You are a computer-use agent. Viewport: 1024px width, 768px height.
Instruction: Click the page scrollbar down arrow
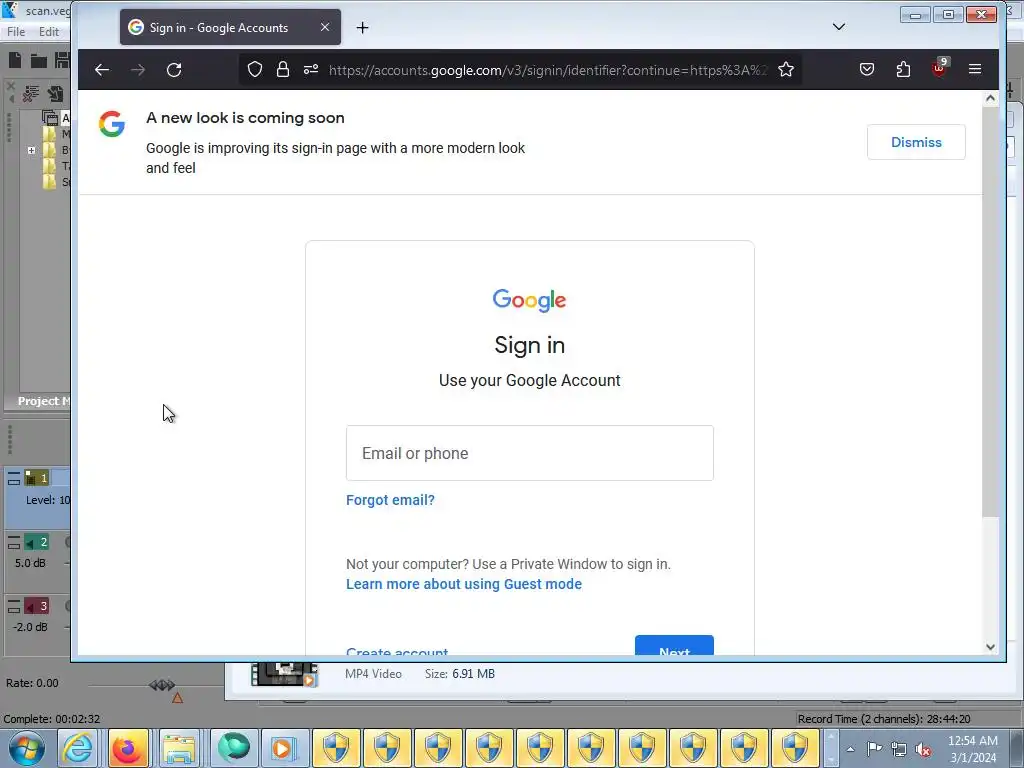coord(991,647)
